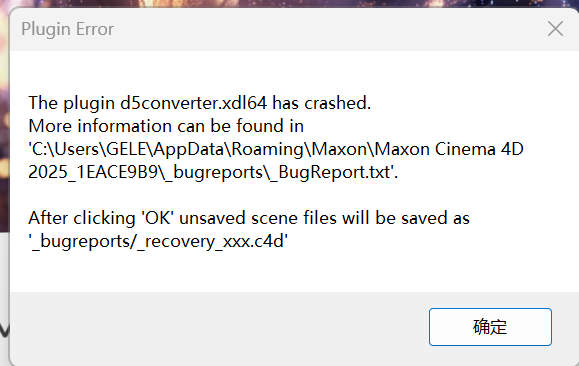This screenshot has width=579, height=366.
Task: Click the quoted 'OK' word in message
Action: pyautogui.click(x=158, y=218)
